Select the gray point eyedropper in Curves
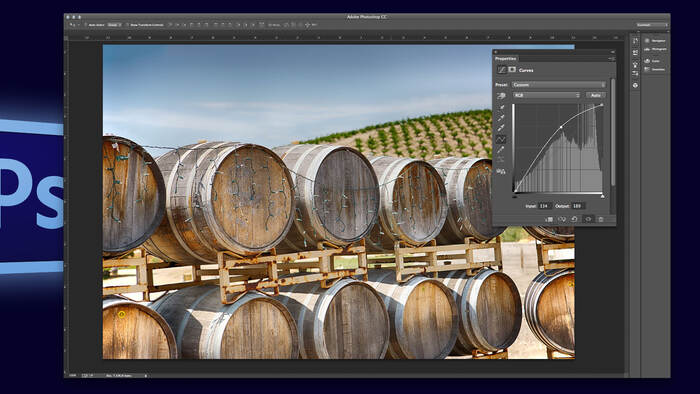Screen dimensions: 700x394 point(501,118)
